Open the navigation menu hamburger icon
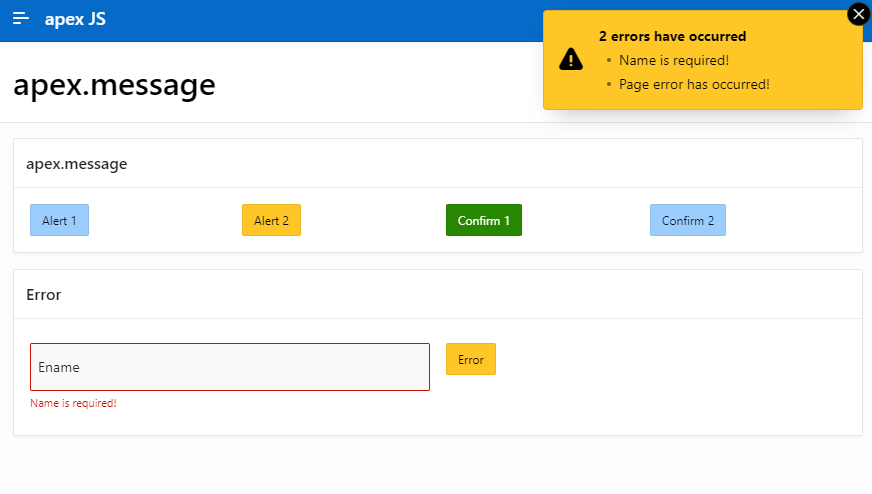The width and height of the screenshot is (872, 494). click(21, 19)
